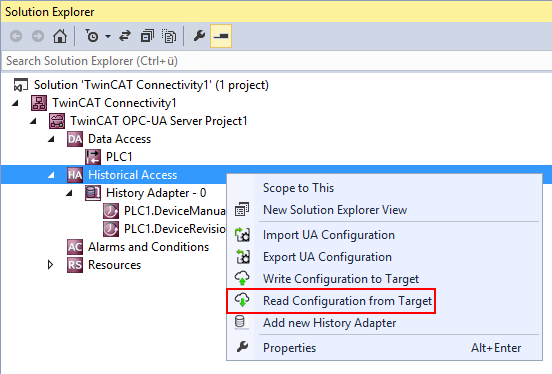
Task: Click the History Adapter database icon
Action: pyautogui.click(x=93, y=193)
